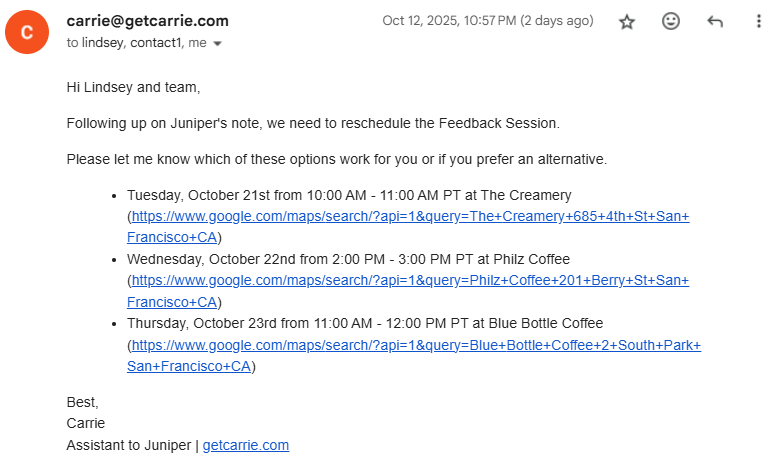This screenshot has width=772, height=461.
Task: Expand the recipient details arrow
Action: pyautogui.click(x=218, y=44)
